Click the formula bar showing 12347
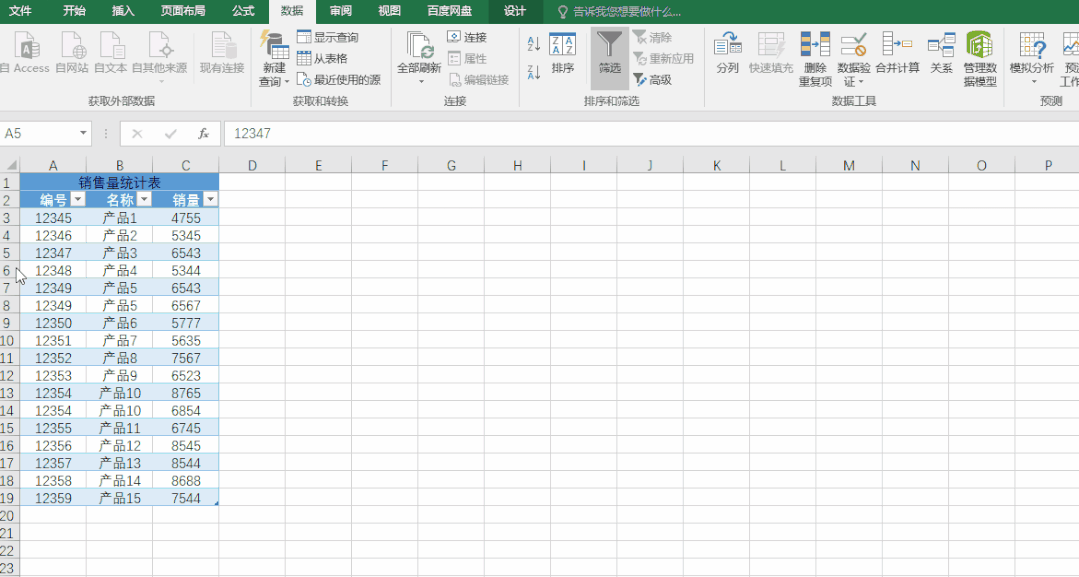This screenshot has height=577, width=1079. pyautogui.click(x=651, y=134)
